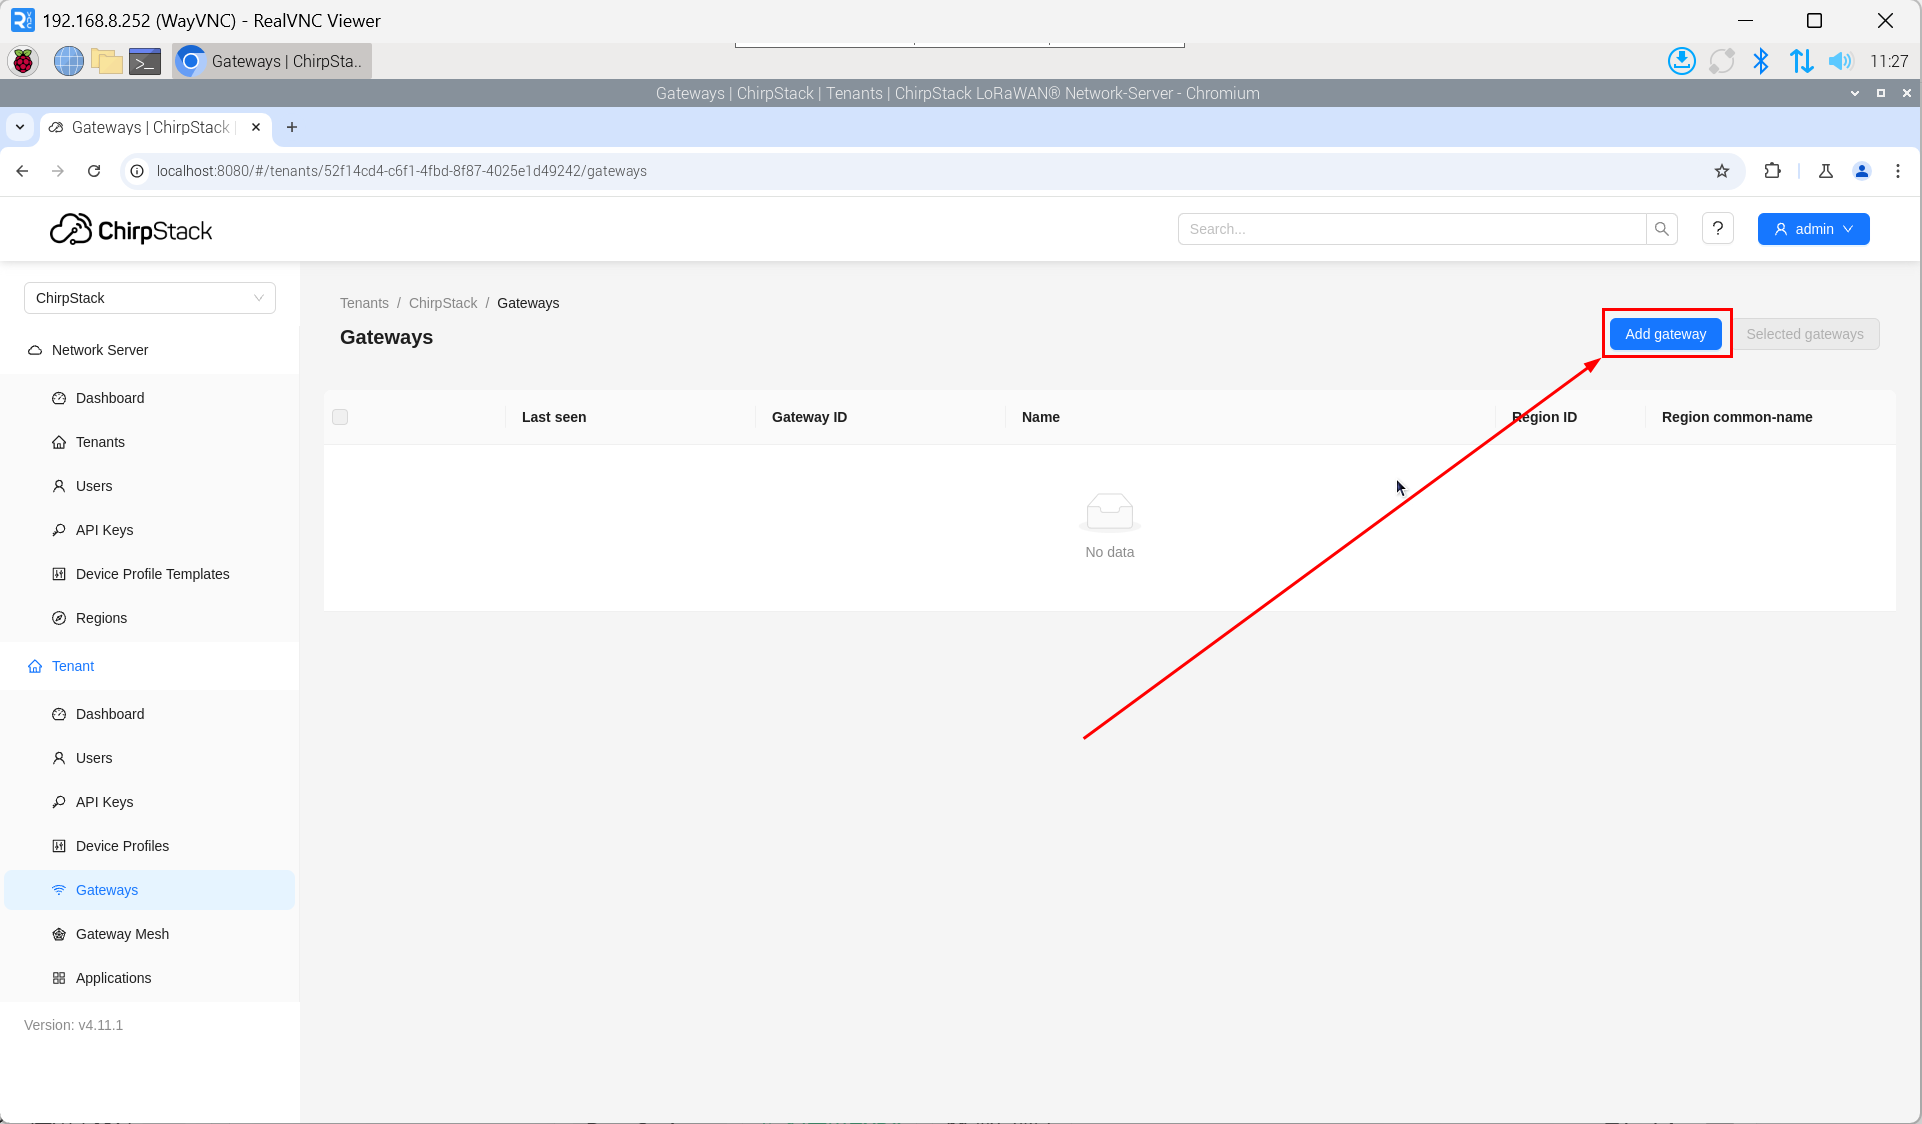Screen dimensions: 1922x1124
Task: Click the search magnifier icon button
Action: pos(1661,229)
